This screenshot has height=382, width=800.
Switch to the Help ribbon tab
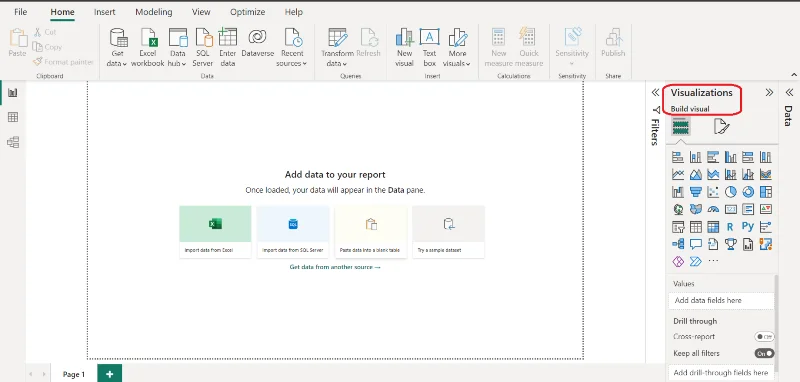coord(293,12)
